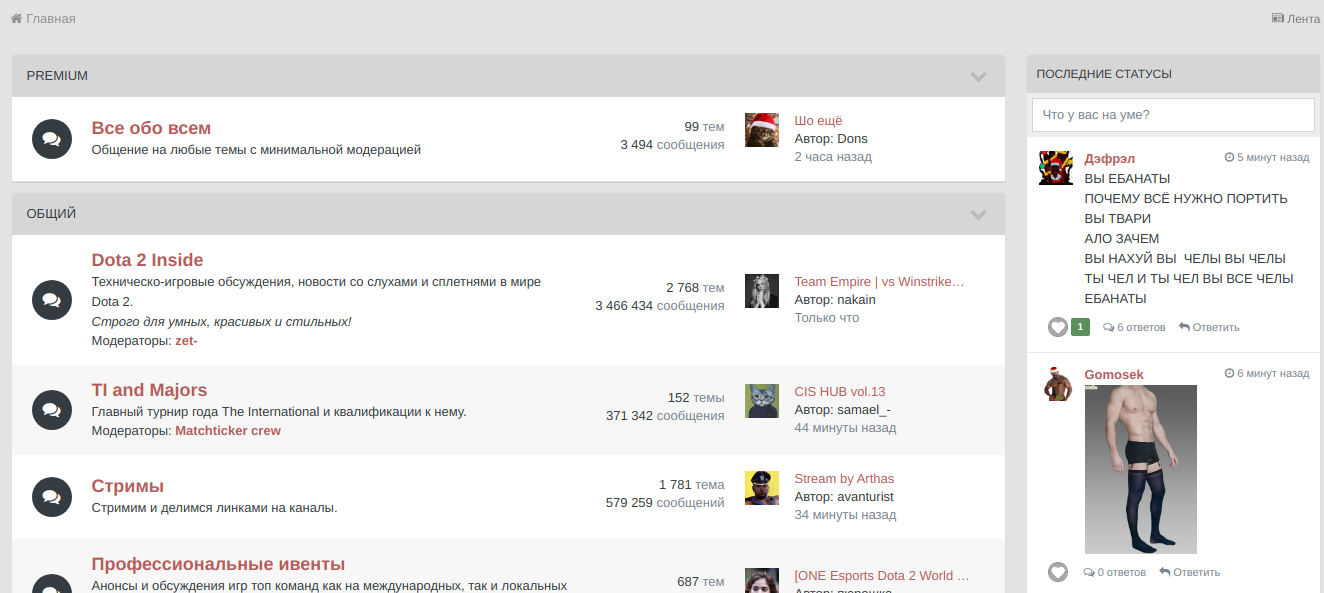Like Gomosek's status with the heart icon
Screen dimensions: 1324x593
point(1058,572)
